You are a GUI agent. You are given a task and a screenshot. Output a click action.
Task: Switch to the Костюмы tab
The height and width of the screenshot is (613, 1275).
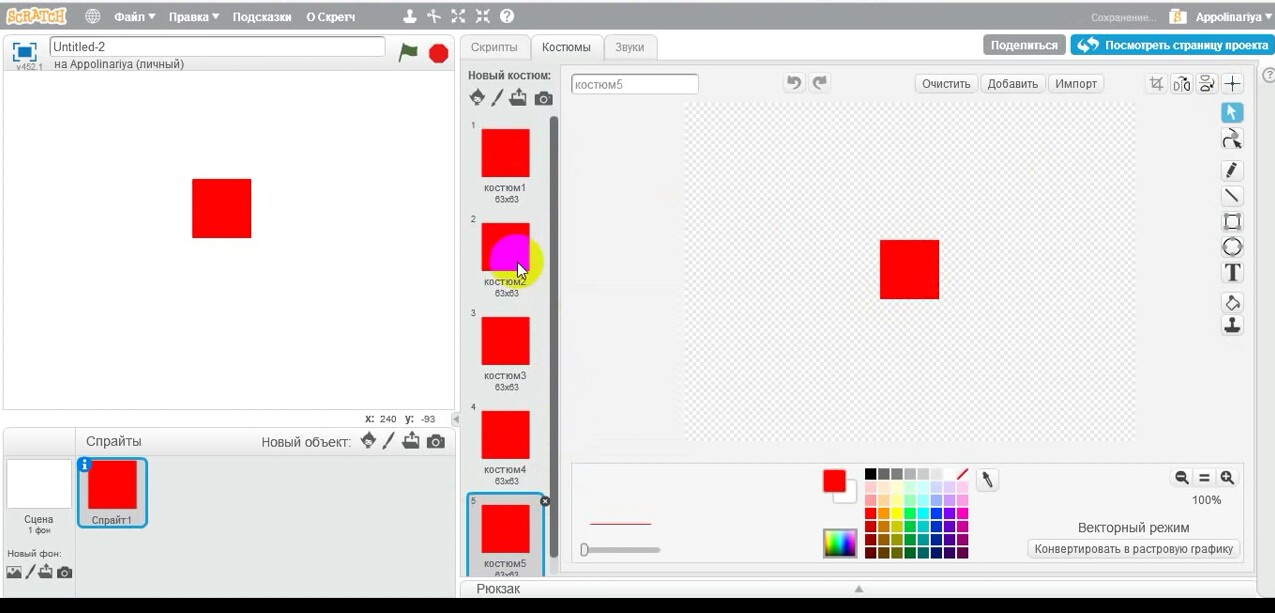click(567, 47)
